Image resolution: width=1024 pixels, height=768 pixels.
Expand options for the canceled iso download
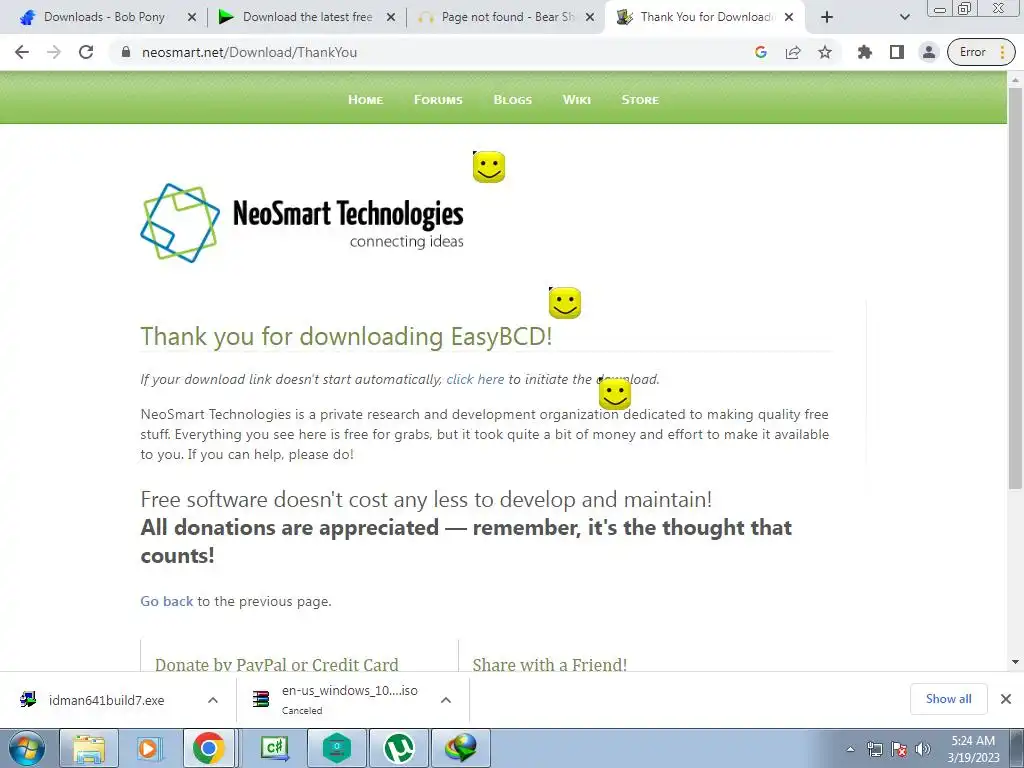tap(446, 700)
